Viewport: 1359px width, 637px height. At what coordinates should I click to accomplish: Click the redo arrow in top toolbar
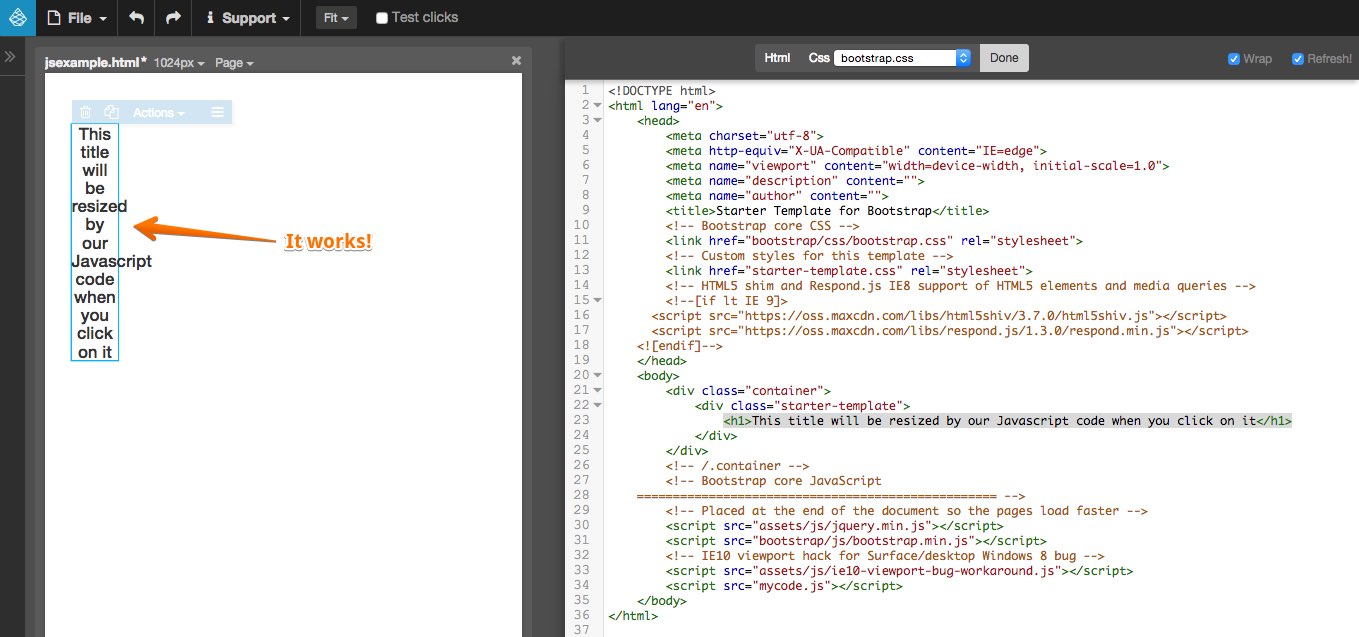click(173, 18)
